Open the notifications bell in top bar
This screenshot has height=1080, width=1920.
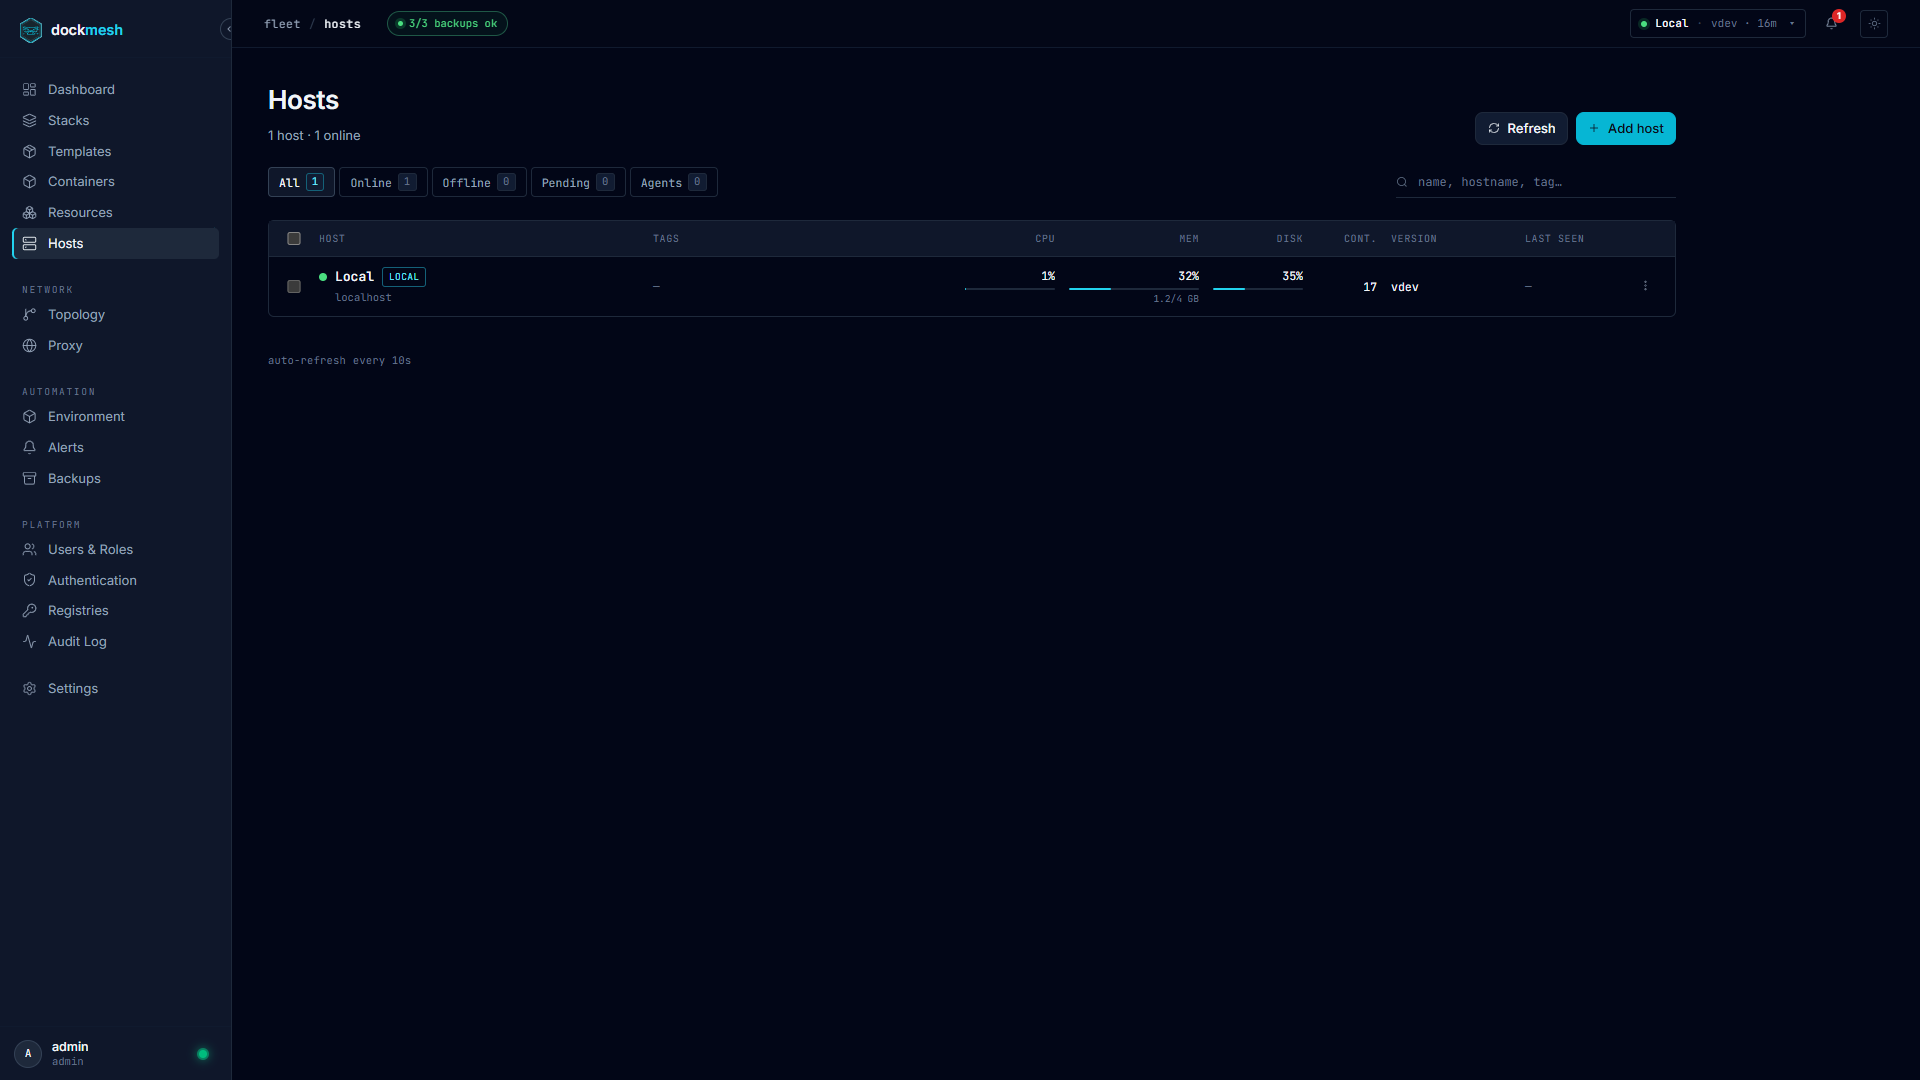click(x=1831, y=24)
